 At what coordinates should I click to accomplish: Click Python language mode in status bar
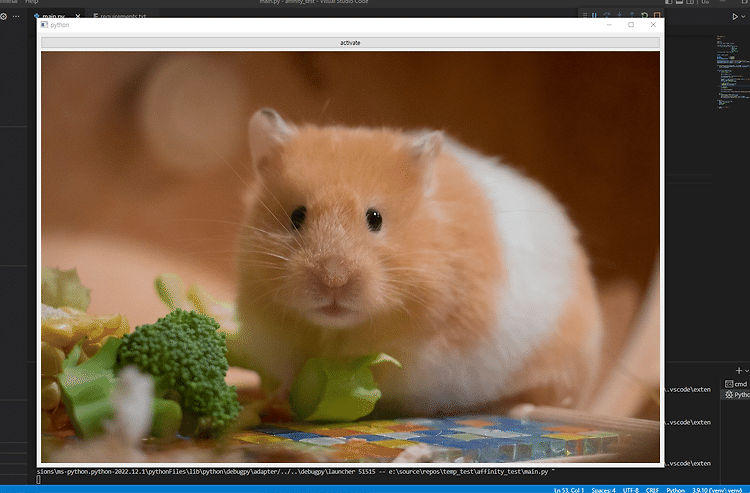[675, 490]
